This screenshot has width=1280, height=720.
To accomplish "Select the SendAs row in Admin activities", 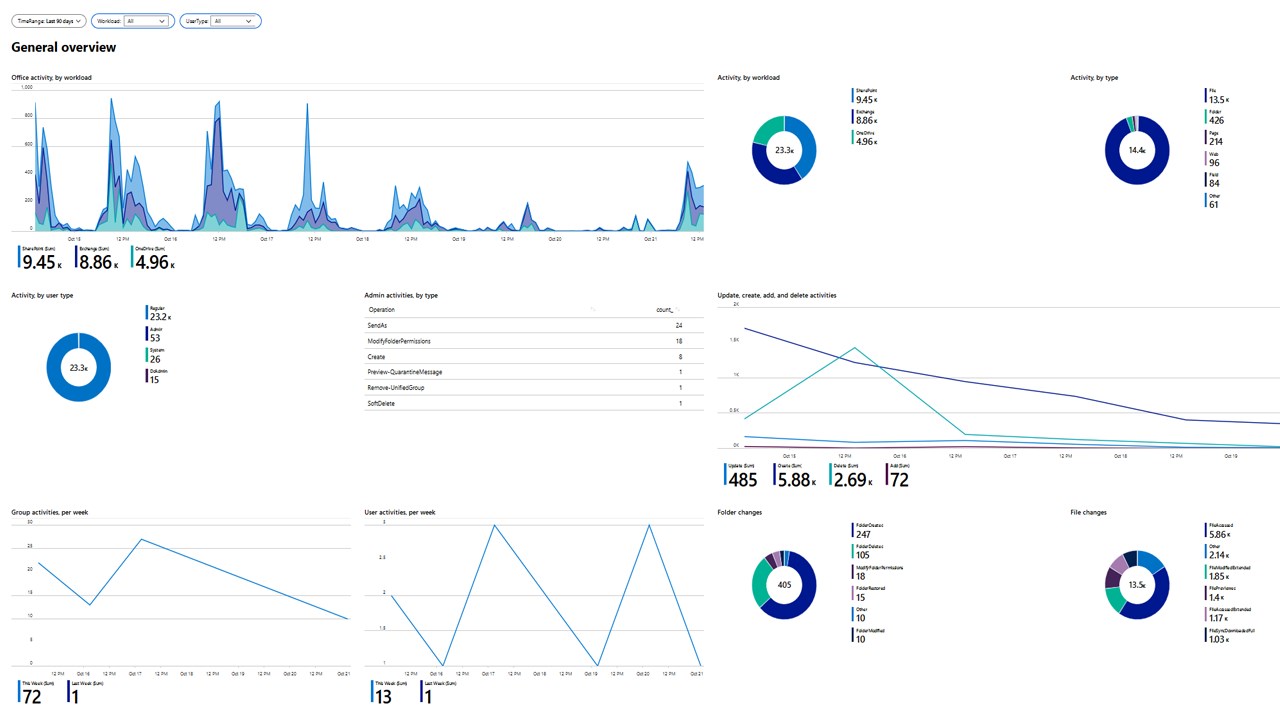I will (526, 326).
